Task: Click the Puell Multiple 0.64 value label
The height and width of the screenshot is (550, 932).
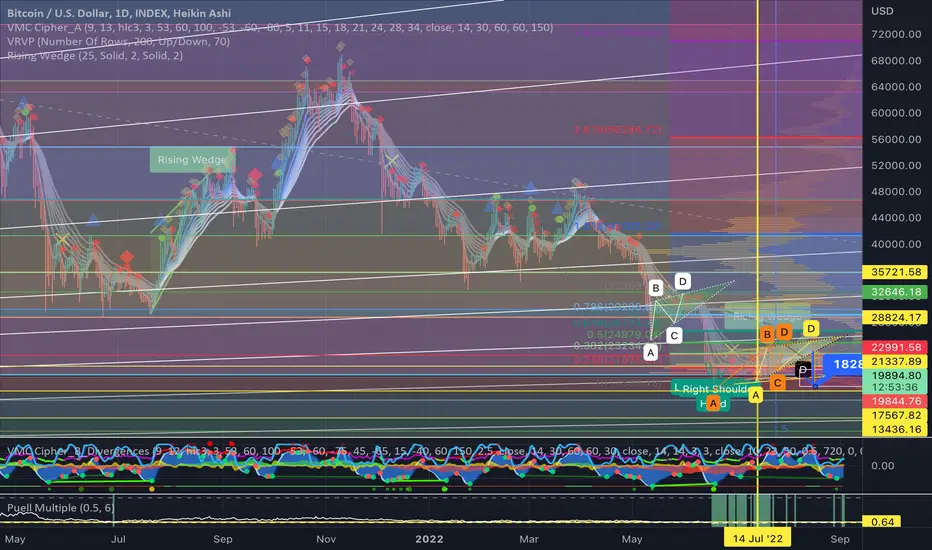Action: [882, 522]
